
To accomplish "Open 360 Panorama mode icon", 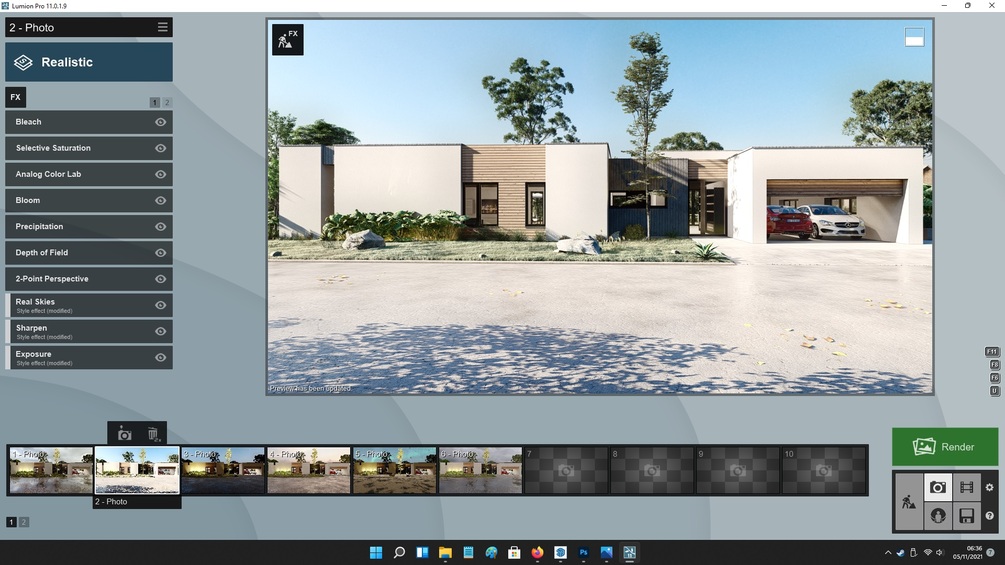I will [x=938, y=516].
